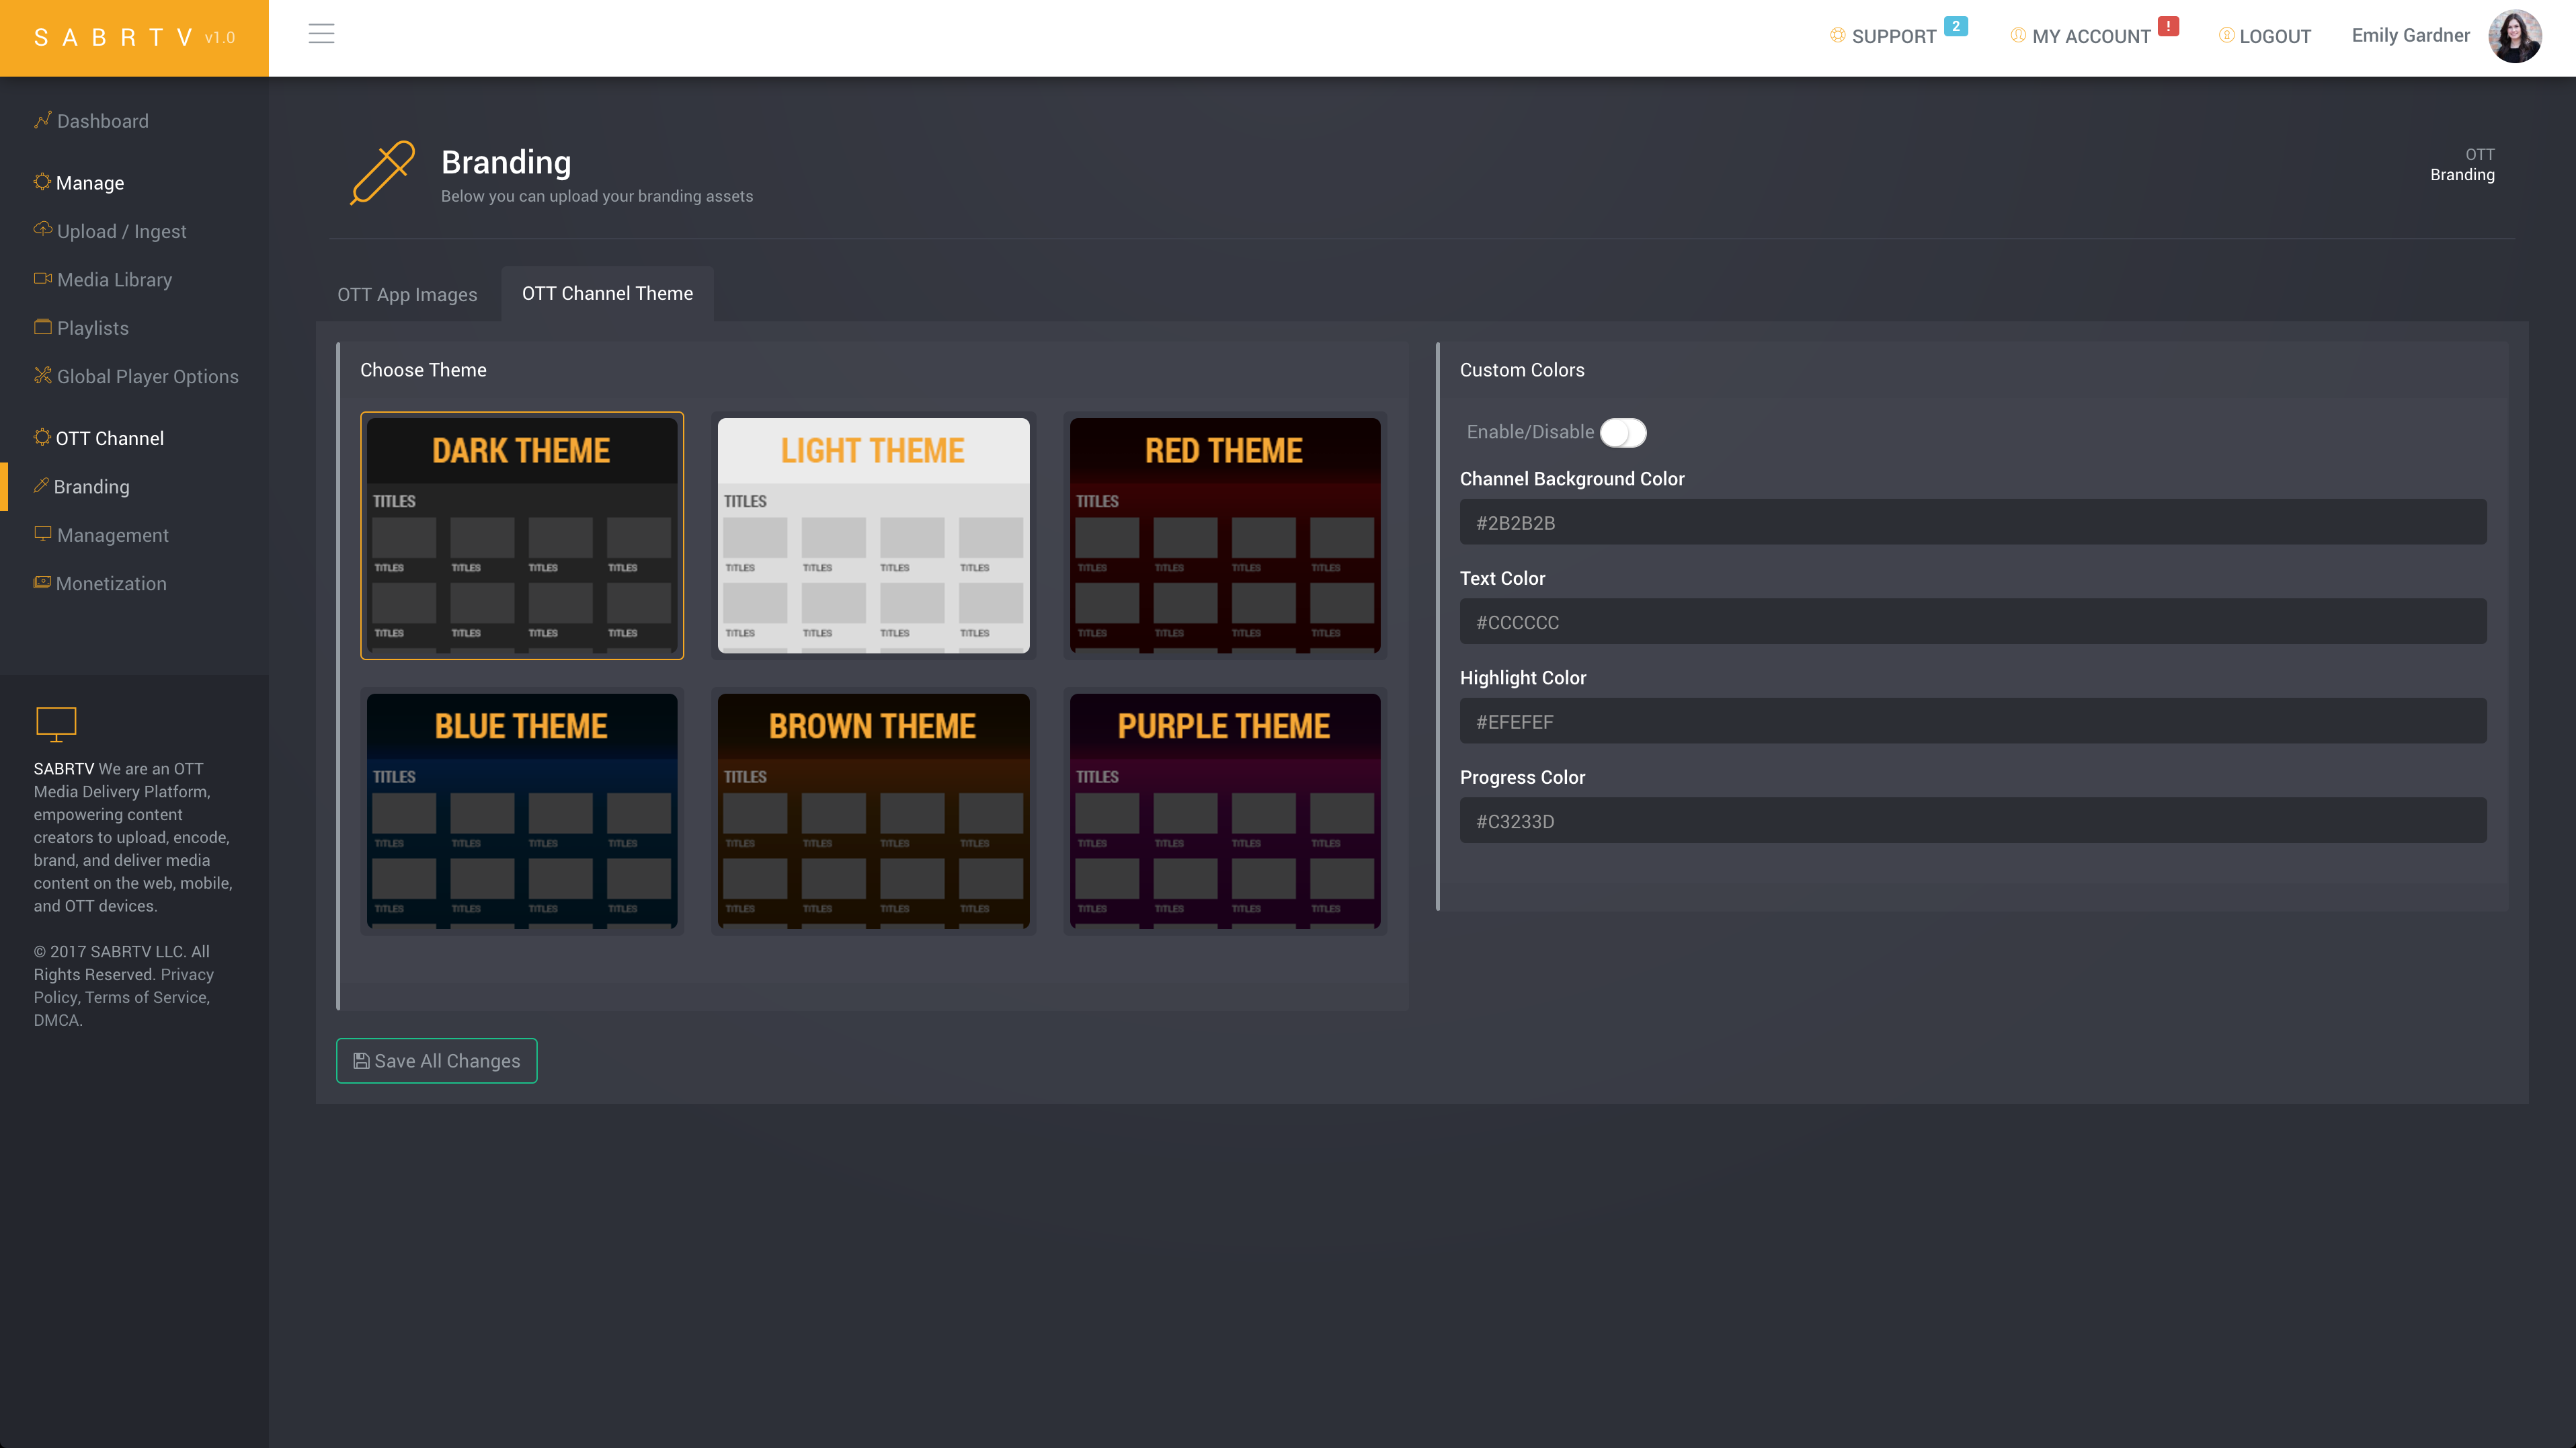Pick the Brown Theme thumbnail
The height and width of the screenshot is (1448, 2576).
(x=873, y=811)
